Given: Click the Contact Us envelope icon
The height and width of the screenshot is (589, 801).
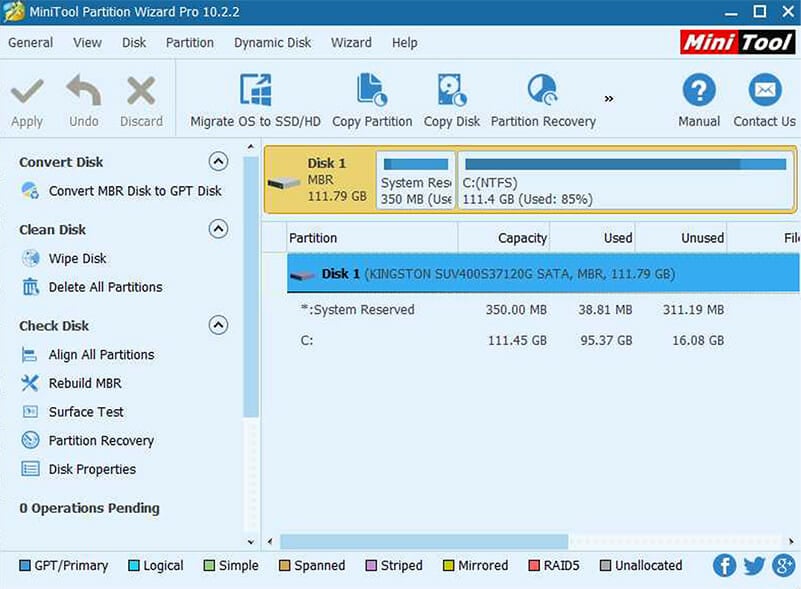Looking at the screenshot, I should coord(765,90).
